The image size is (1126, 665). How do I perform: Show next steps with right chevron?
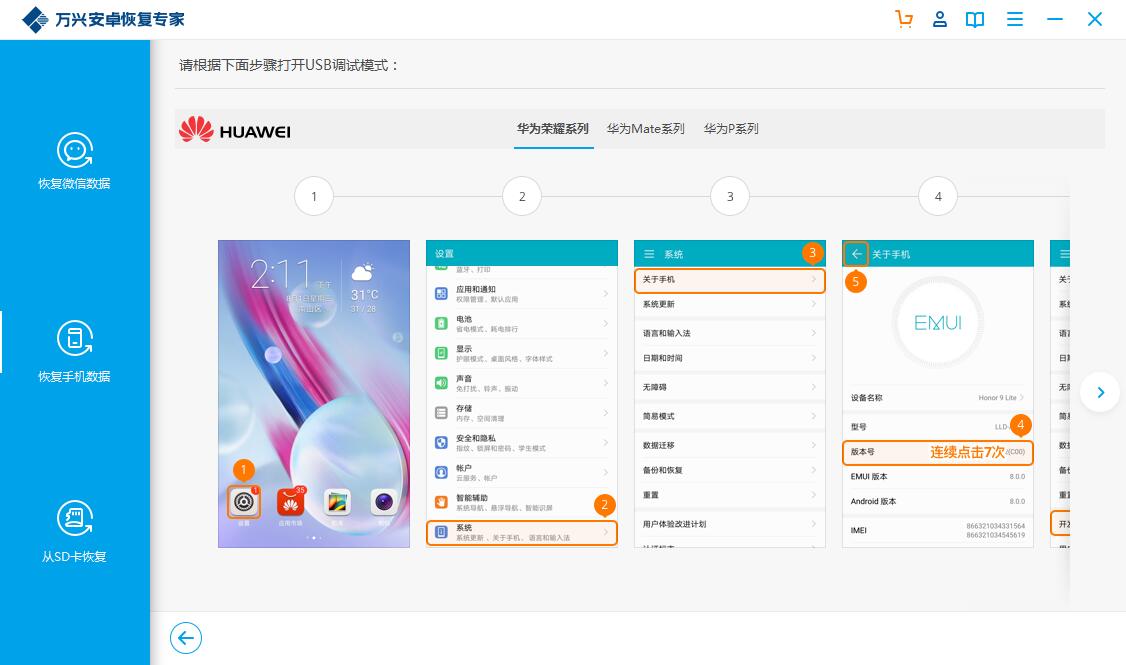click(x=1100, y=392)
